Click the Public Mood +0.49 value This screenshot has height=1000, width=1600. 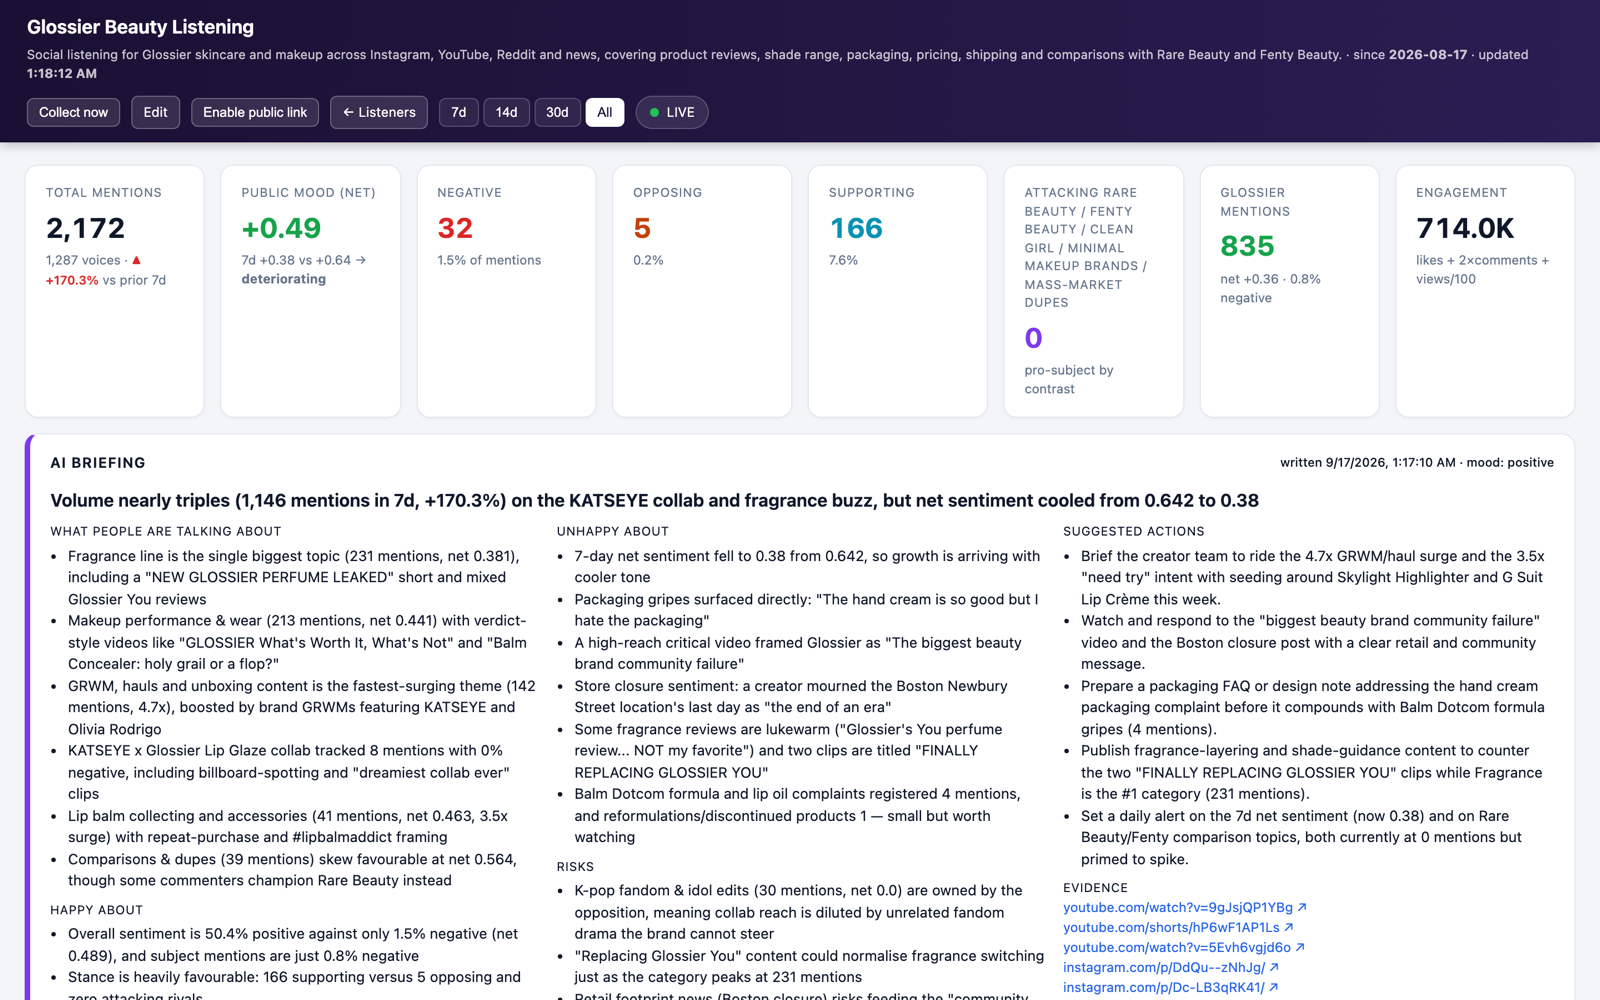(281, 228)
